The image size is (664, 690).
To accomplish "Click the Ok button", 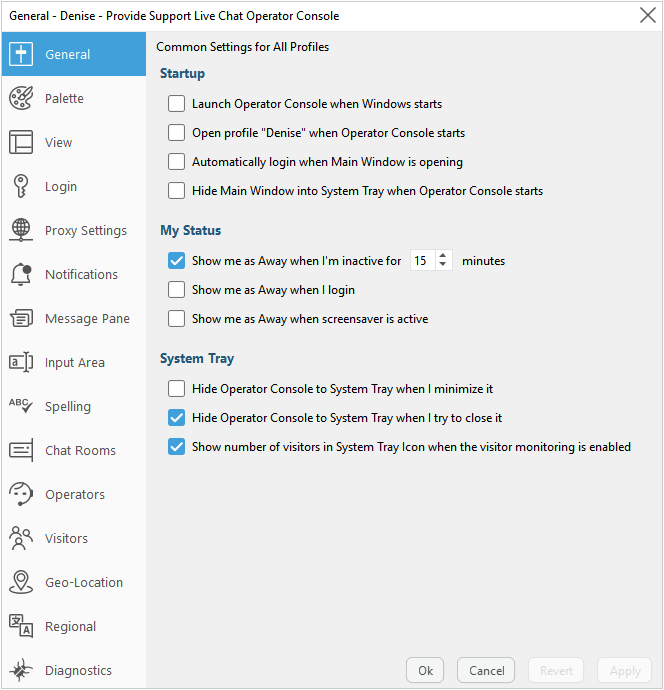I will (425, 670).
